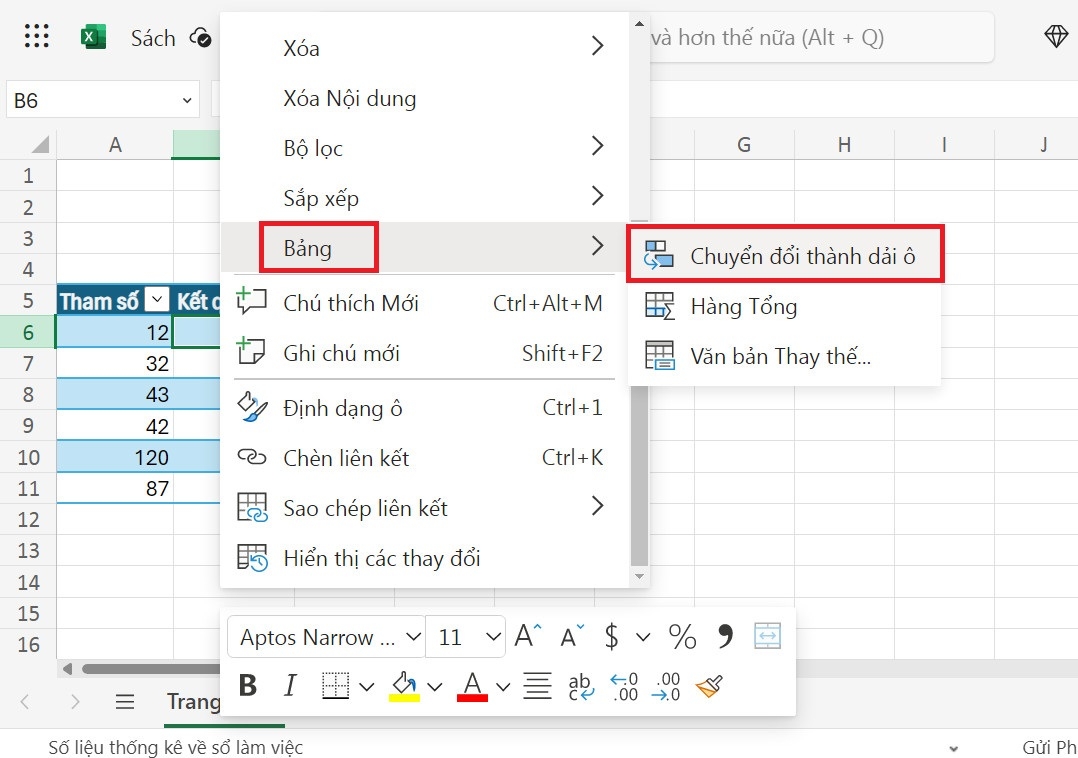Click the context menu scrollbar
The height and width of the screenshot is (758, 1078).
639,475
